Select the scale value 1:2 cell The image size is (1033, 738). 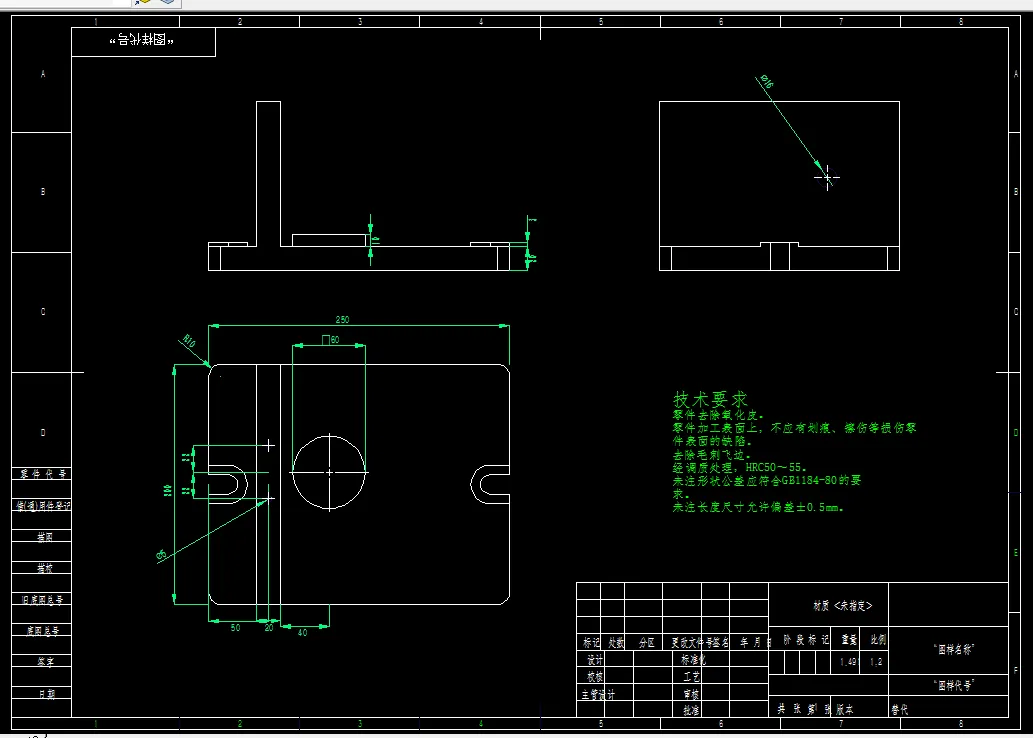[x=876, y=662]
